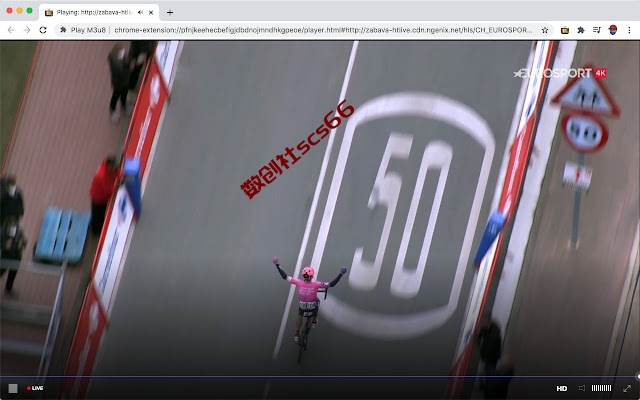Viewport: 640px width, 400px height.
Task: Go forward with the browser forward arrow
Action: [27, 30]
